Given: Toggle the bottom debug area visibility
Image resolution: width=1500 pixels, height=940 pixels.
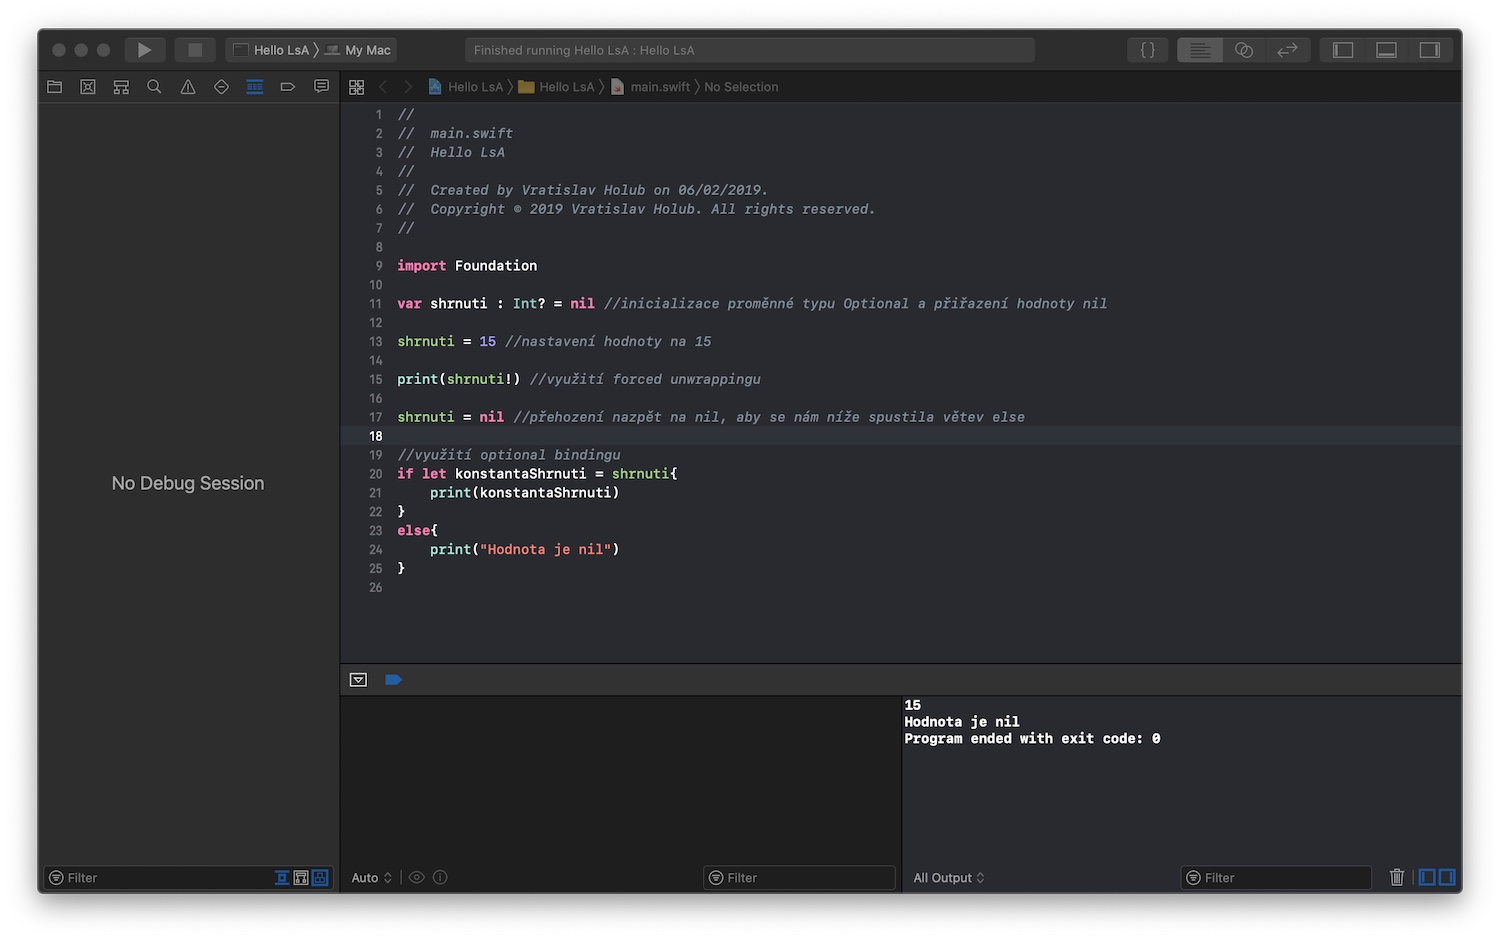Looking at the screenshot, I should click(x=1386, y=50).
